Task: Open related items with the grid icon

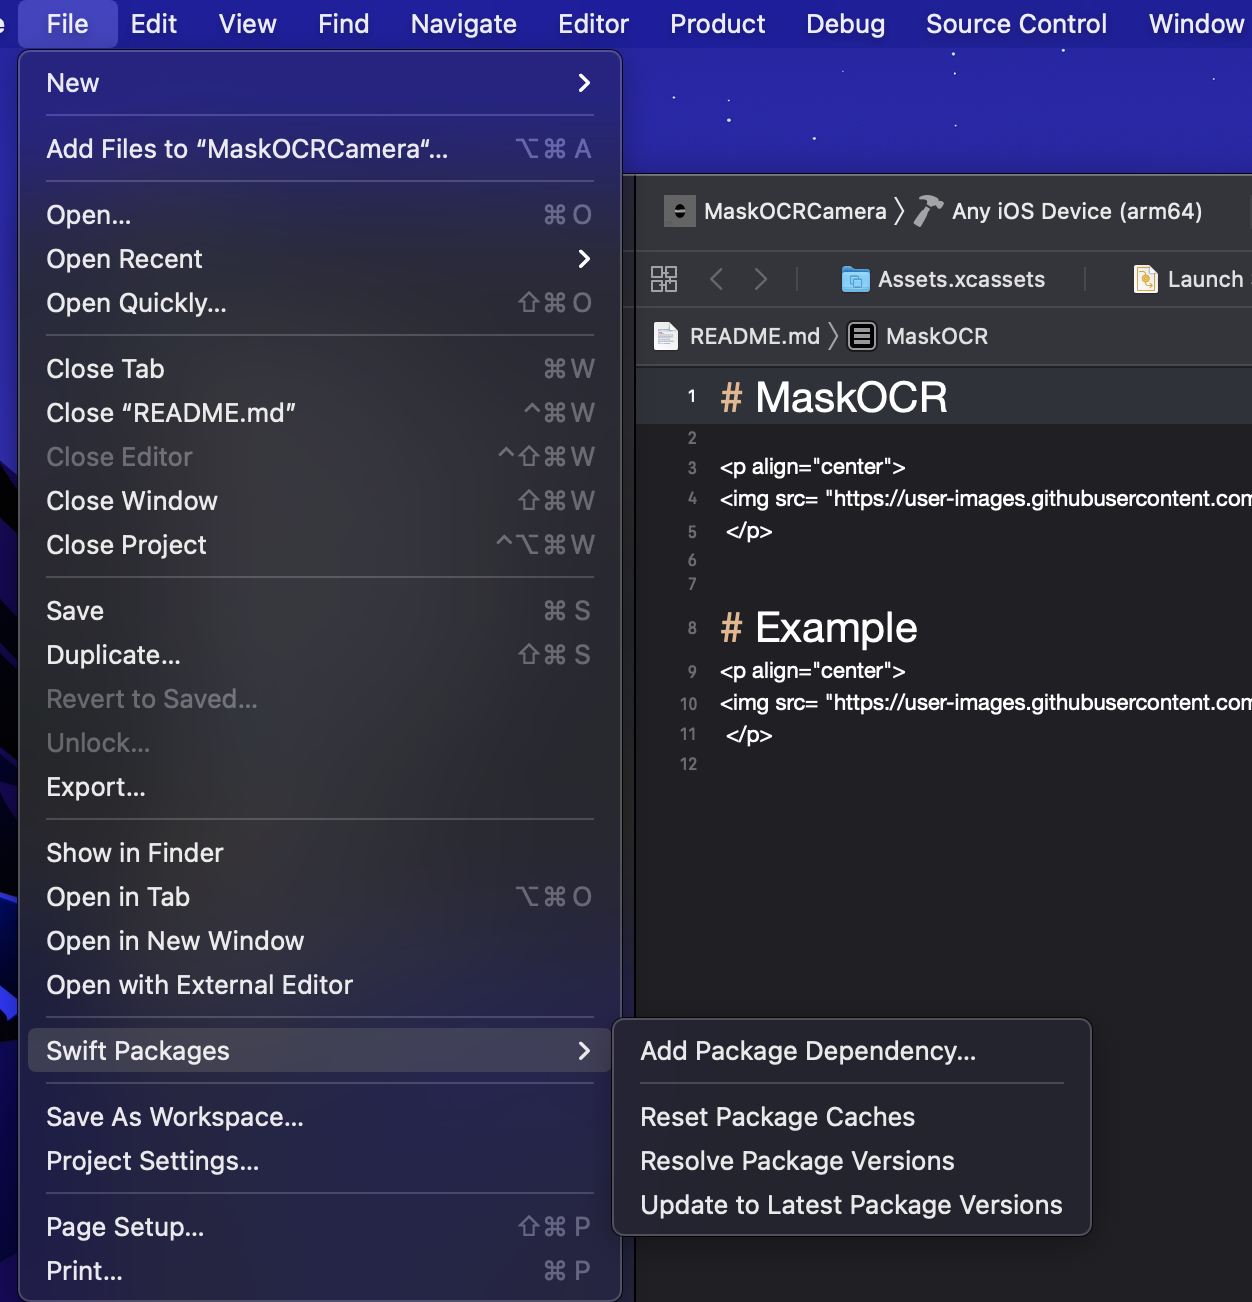Action: coord(663,279)
